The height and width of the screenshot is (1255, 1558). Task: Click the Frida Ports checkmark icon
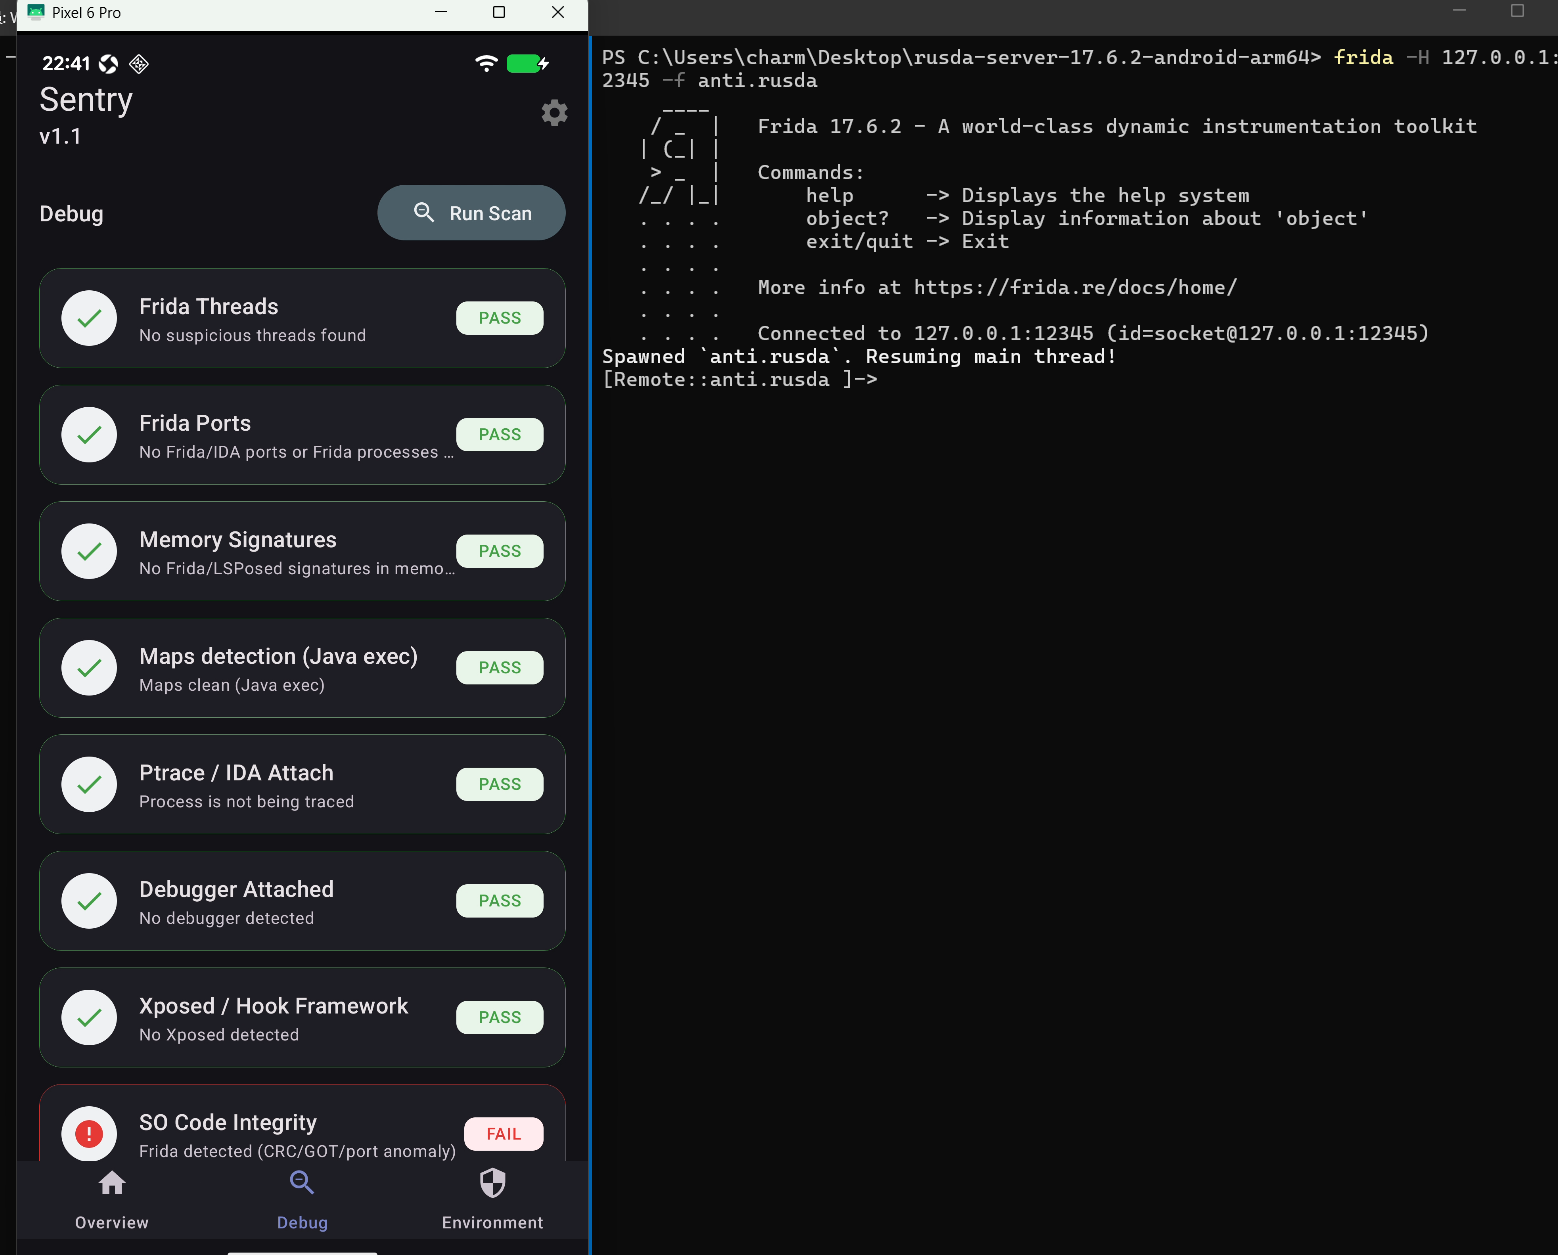point(89,435)
